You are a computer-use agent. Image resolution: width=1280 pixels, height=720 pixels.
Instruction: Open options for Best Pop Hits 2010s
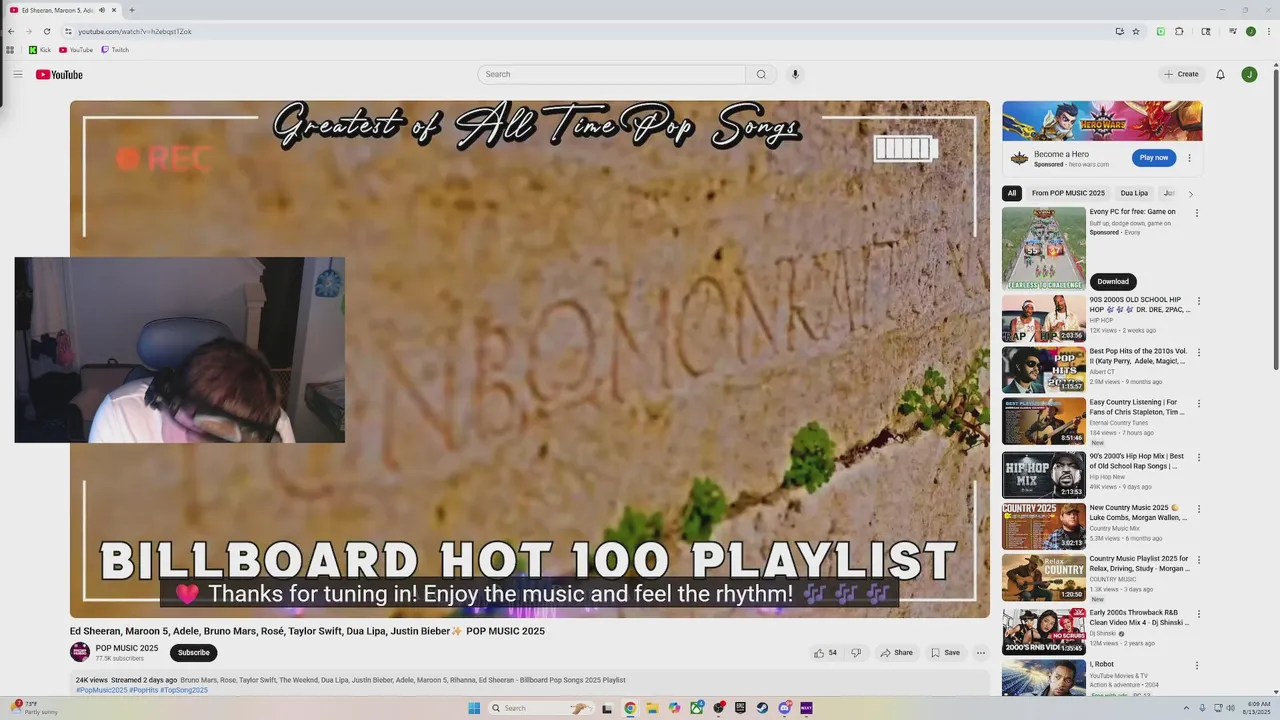(x=1199, y=353)
